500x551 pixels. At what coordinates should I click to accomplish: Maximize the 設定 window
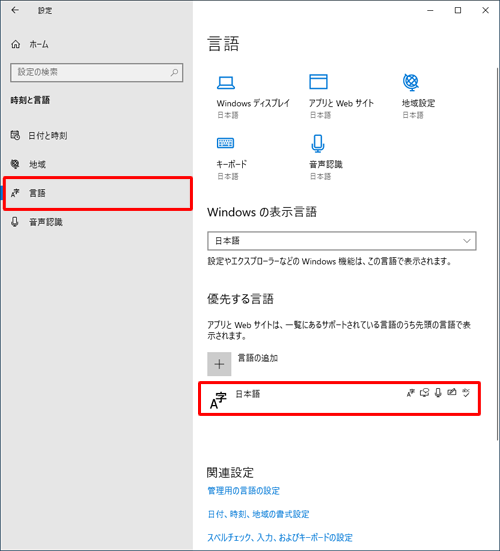458,11
